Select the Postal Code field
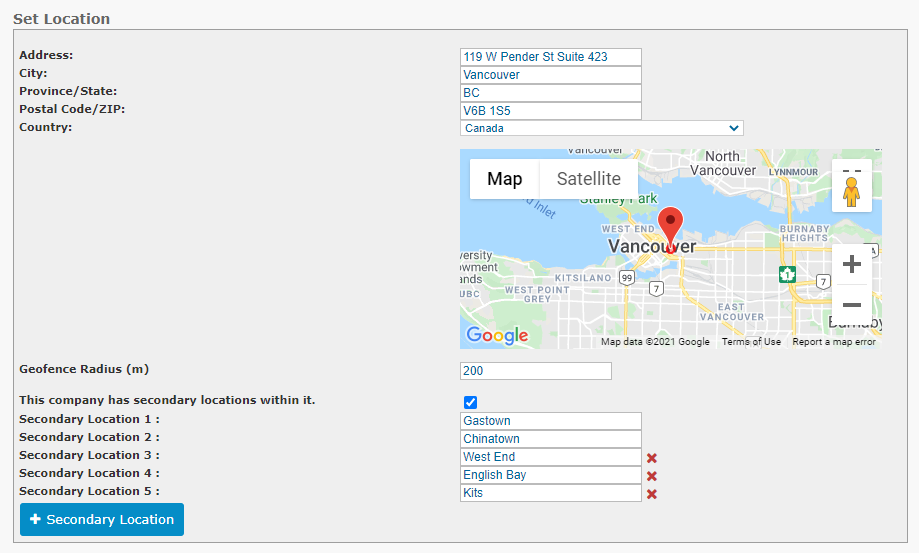Screen dimensions: 919x553 [x=551, y=111]
